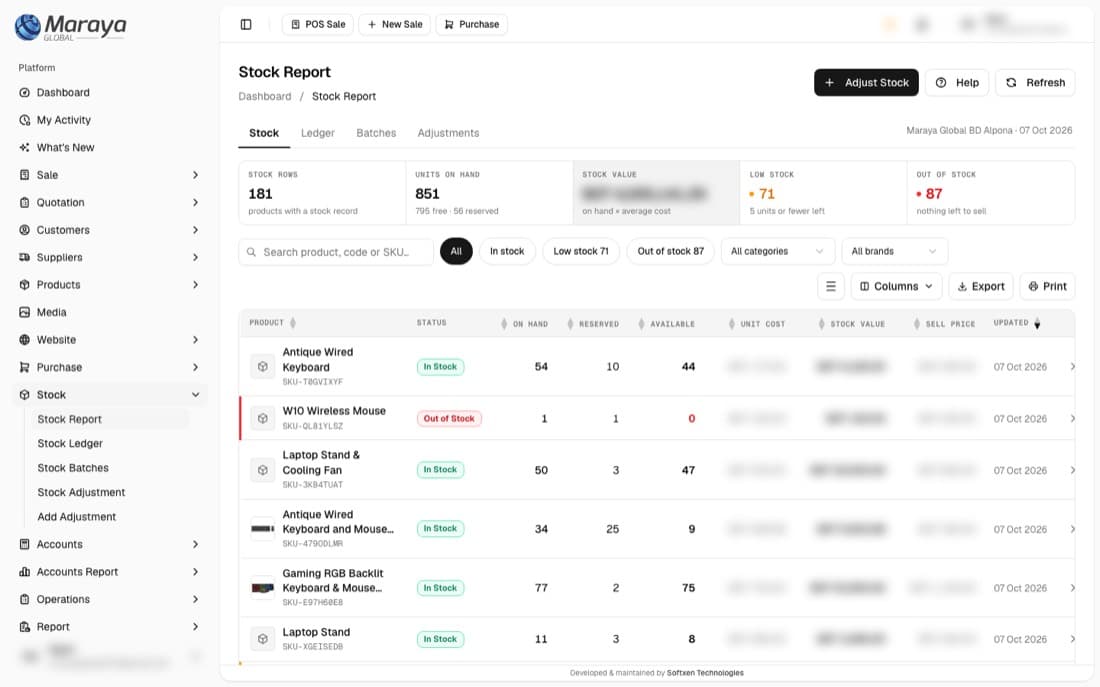Click the row density list icon
The image size is (1100, 687).
[x=831, y=286]
